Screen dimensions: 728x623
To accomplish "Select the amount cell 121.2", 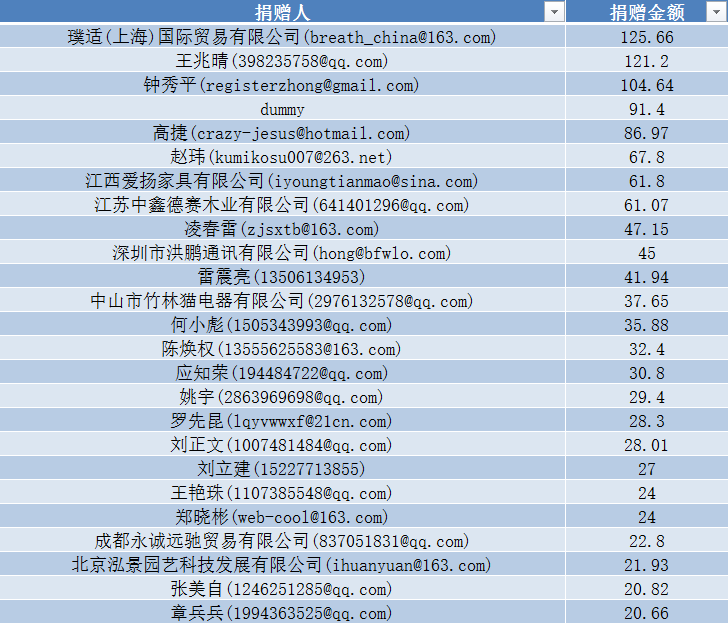I will pos(647,60).
